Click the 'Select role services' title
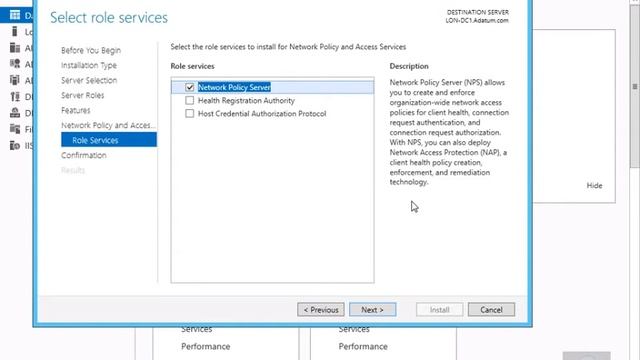This screenshot has height=360, width=640. [x=109, y=18]
